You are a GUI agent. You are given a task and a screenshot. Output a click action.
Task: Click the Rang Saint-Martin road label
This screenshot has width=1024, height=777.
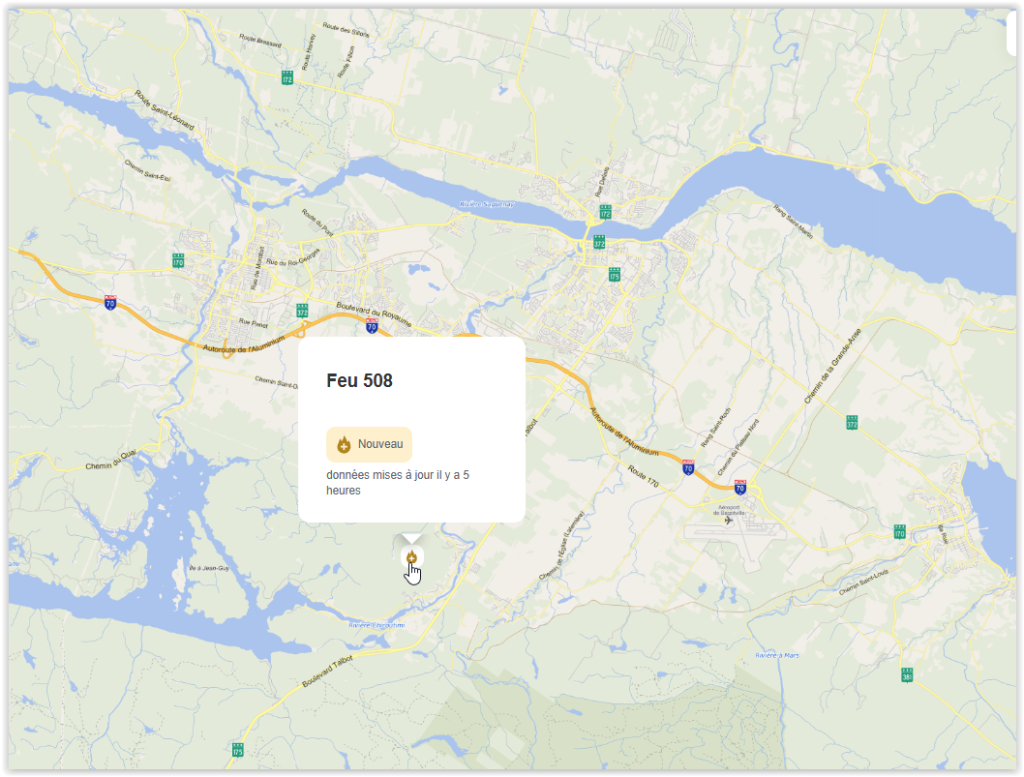coord(792,221)
